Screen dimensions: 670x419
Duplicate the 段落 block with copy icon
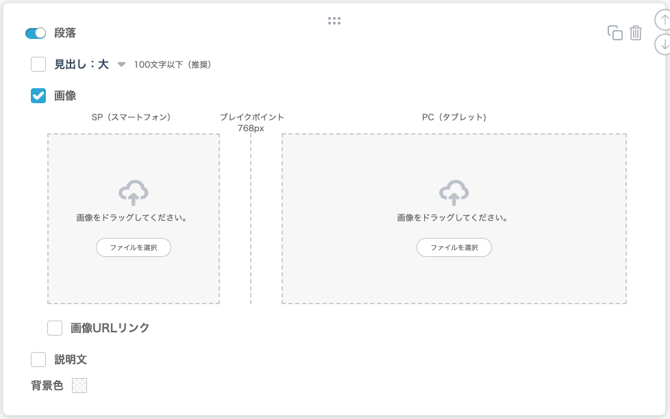615,33
